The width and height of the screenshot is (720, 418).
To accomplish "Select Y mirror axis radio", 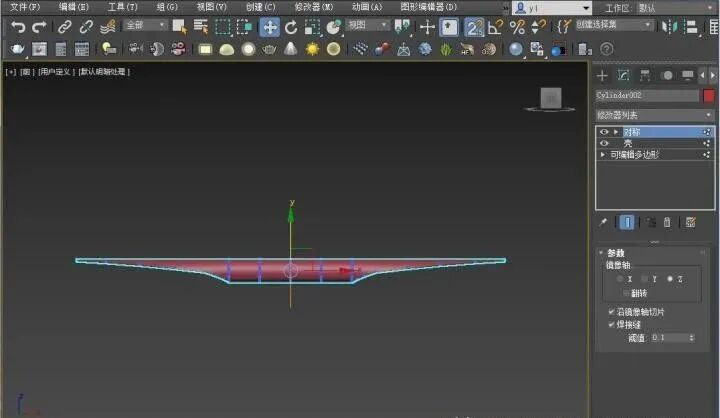I will (x=645, y=279).
